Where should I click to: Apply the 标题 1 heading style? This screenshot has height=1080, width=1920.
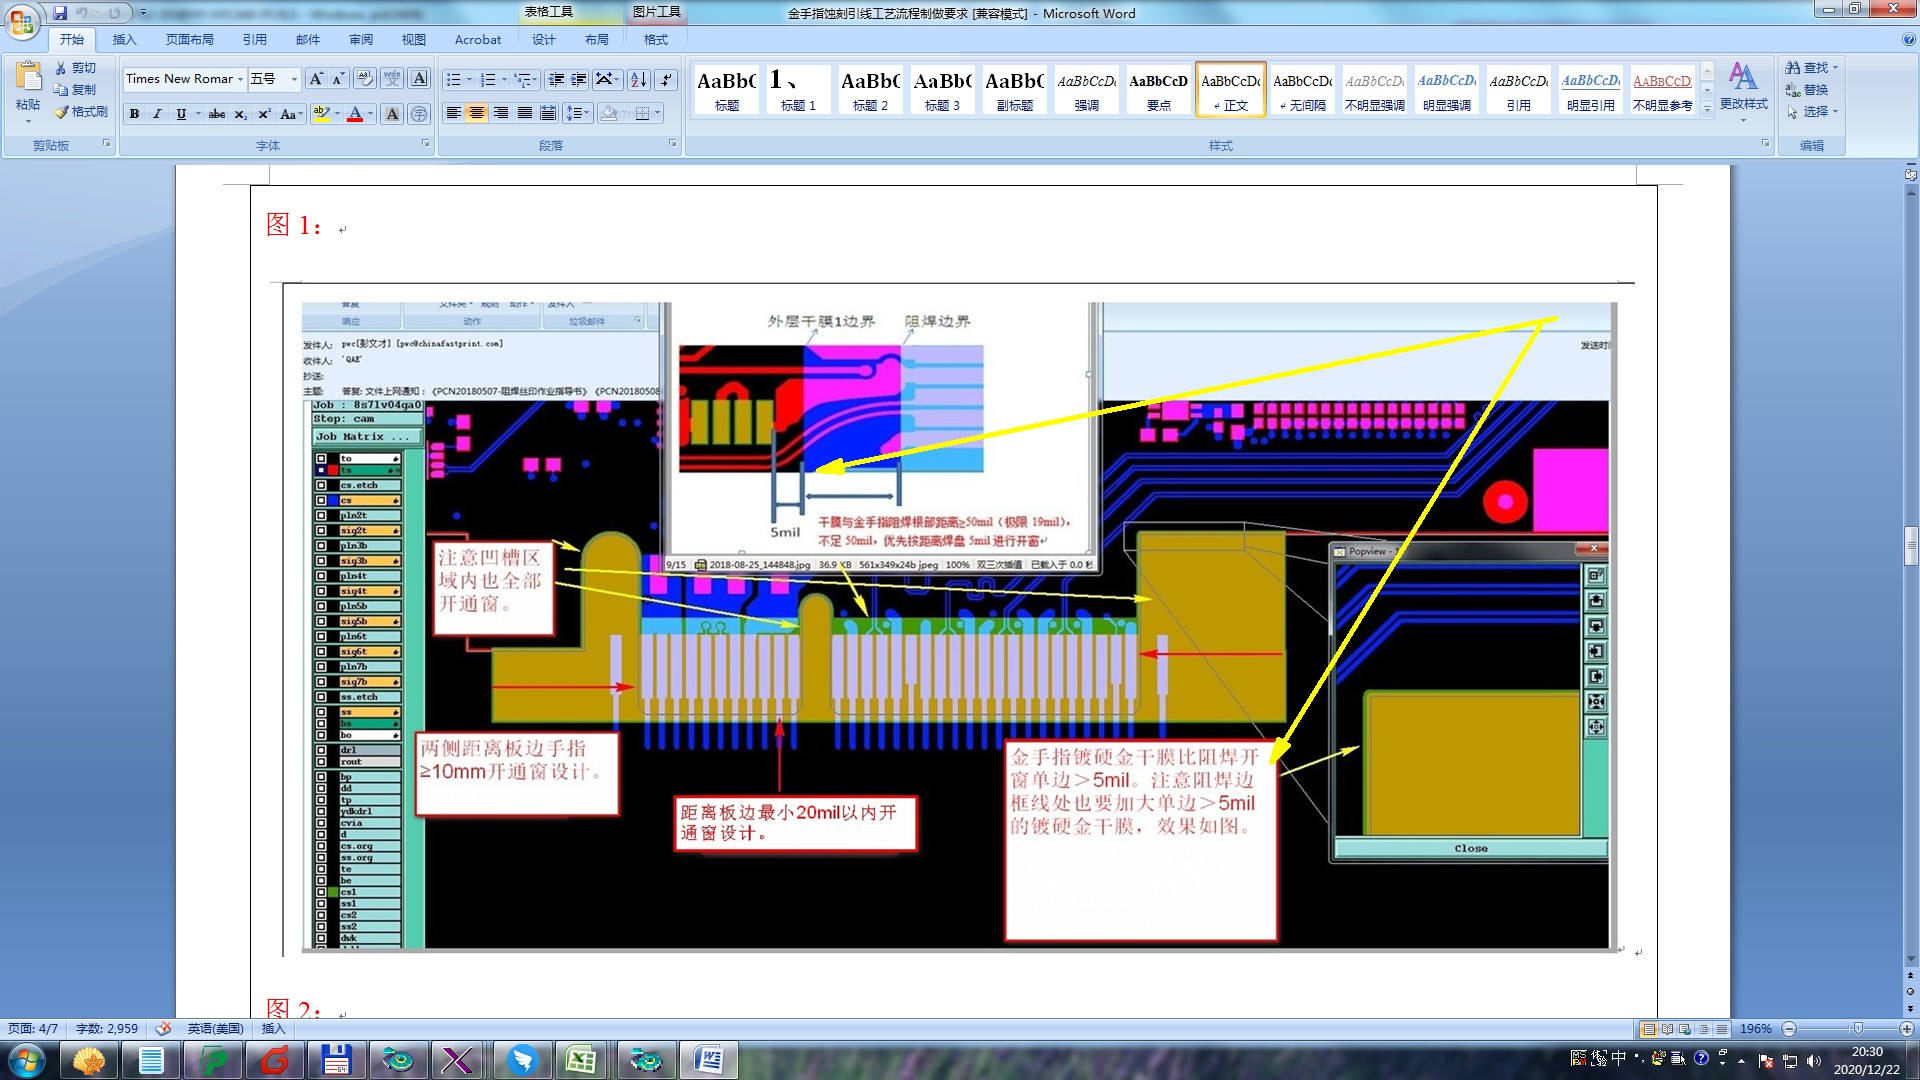click(798, 89)
